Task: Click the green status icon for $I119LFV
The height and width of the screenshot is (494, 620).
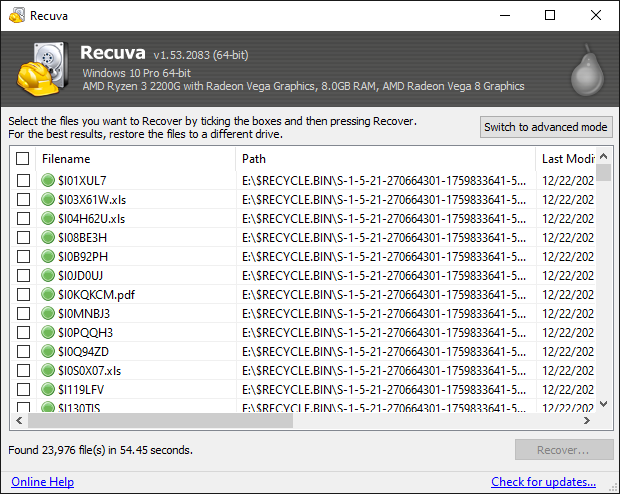Action: point(48,389)
